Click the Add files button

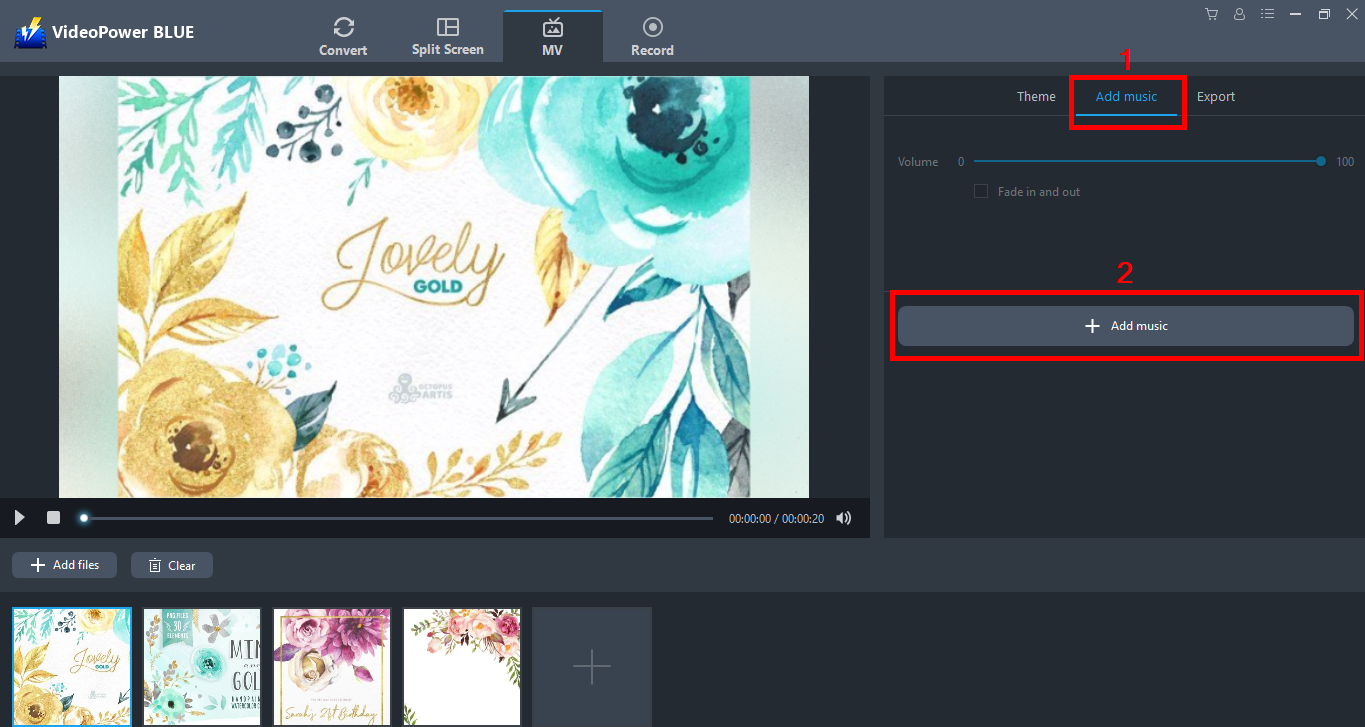(64, 565)
